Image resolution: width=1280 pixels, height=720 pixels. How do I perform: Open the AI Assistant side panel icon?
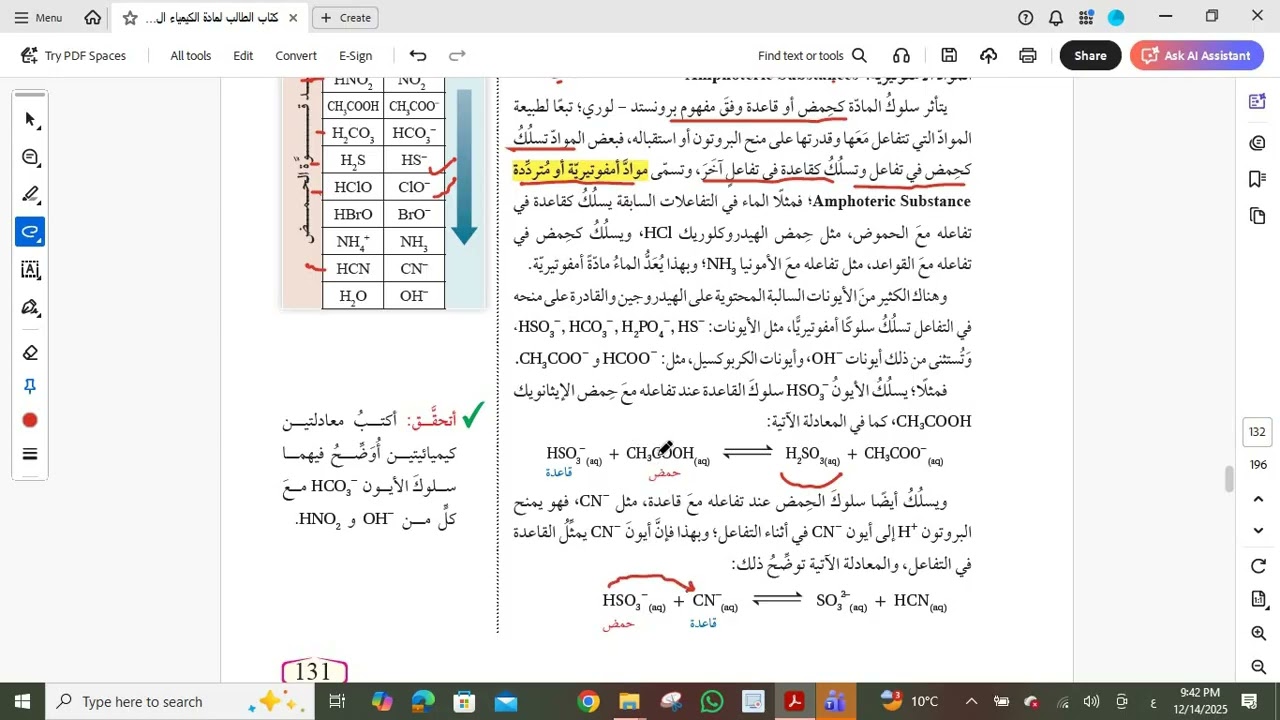coord(1258,102)
